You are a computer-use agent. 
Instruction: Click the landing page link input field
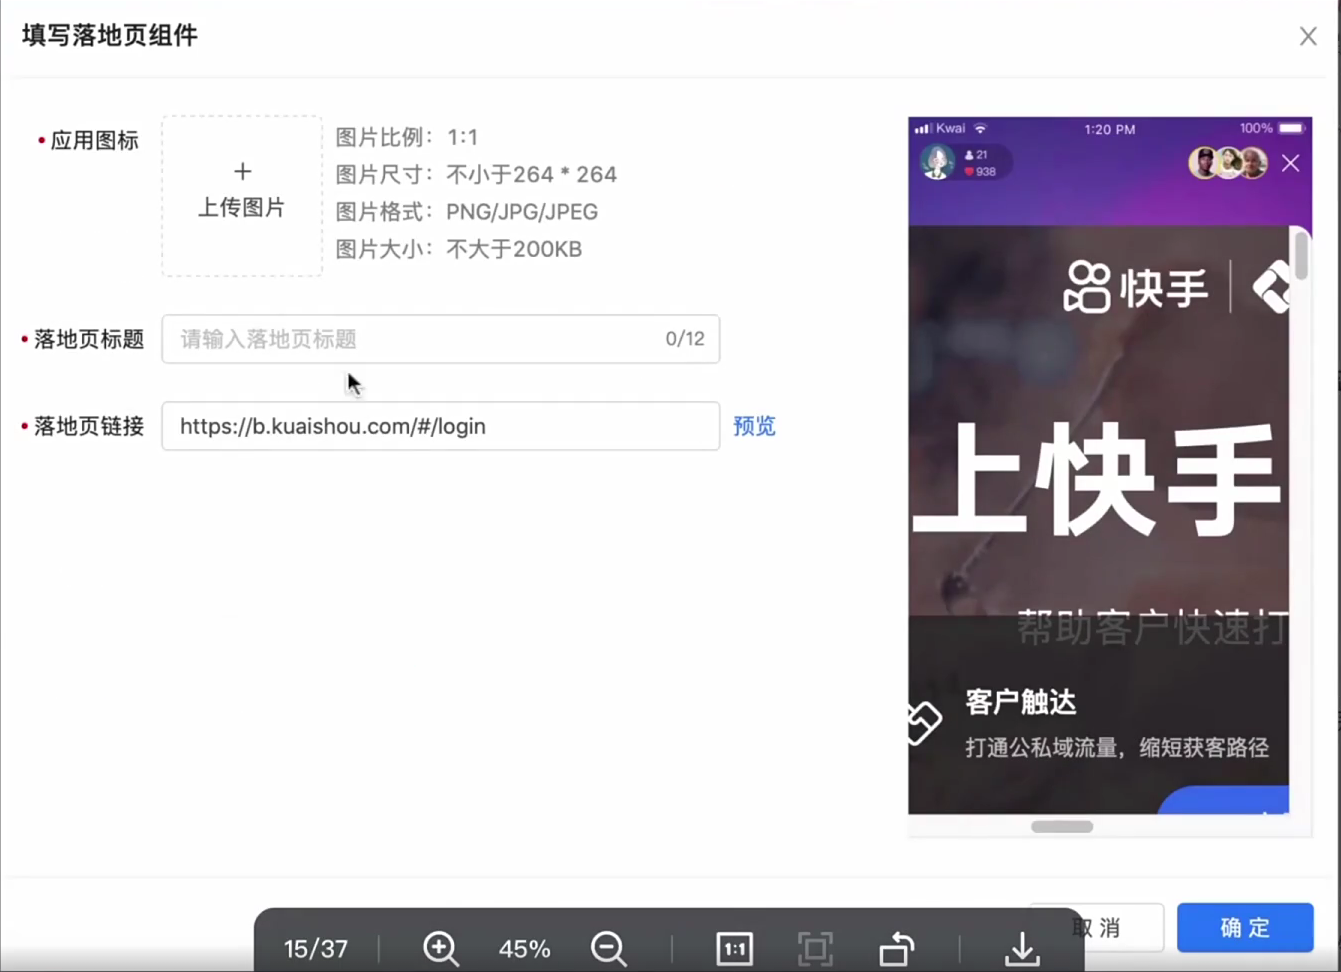pos(440,426)
